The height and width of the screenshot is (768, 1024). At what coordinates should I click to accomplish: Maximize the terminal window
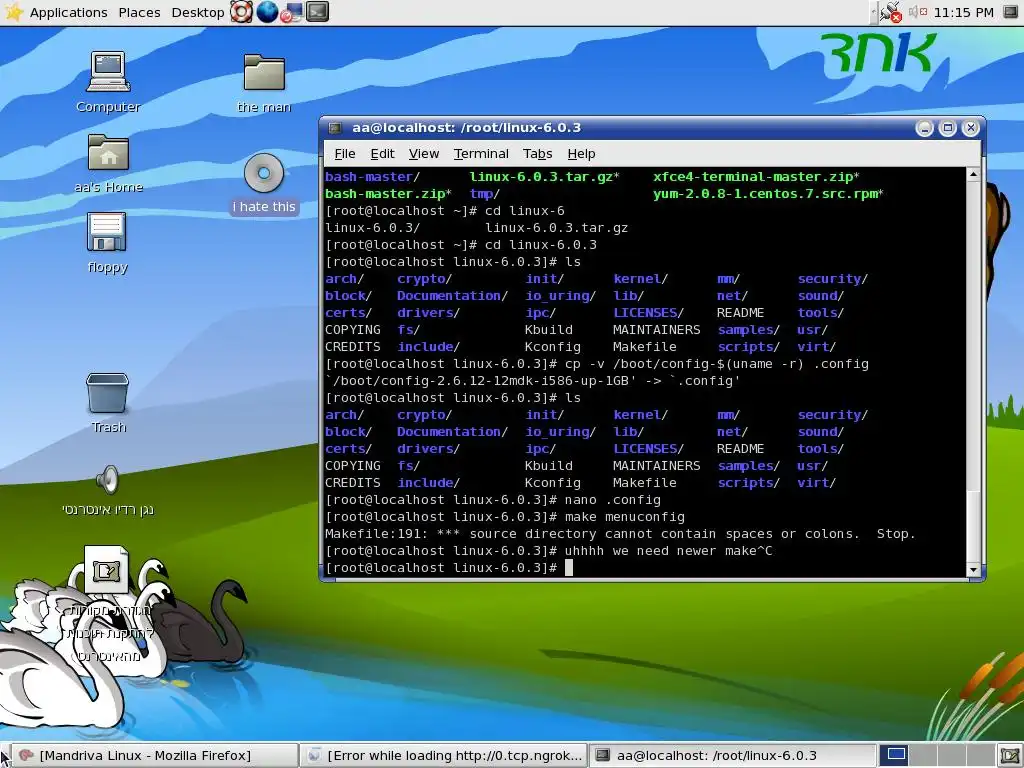click(x=948, y=128)
